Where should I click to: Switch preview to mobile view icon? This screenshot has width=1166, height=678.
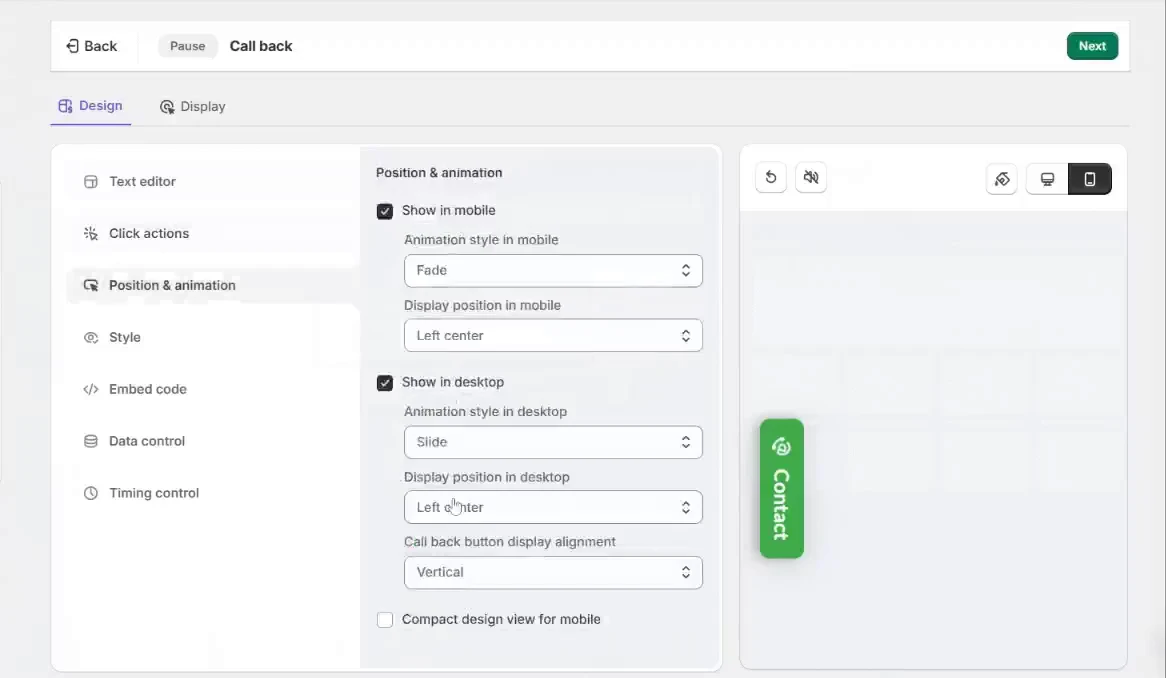[x=1089, y=179]
